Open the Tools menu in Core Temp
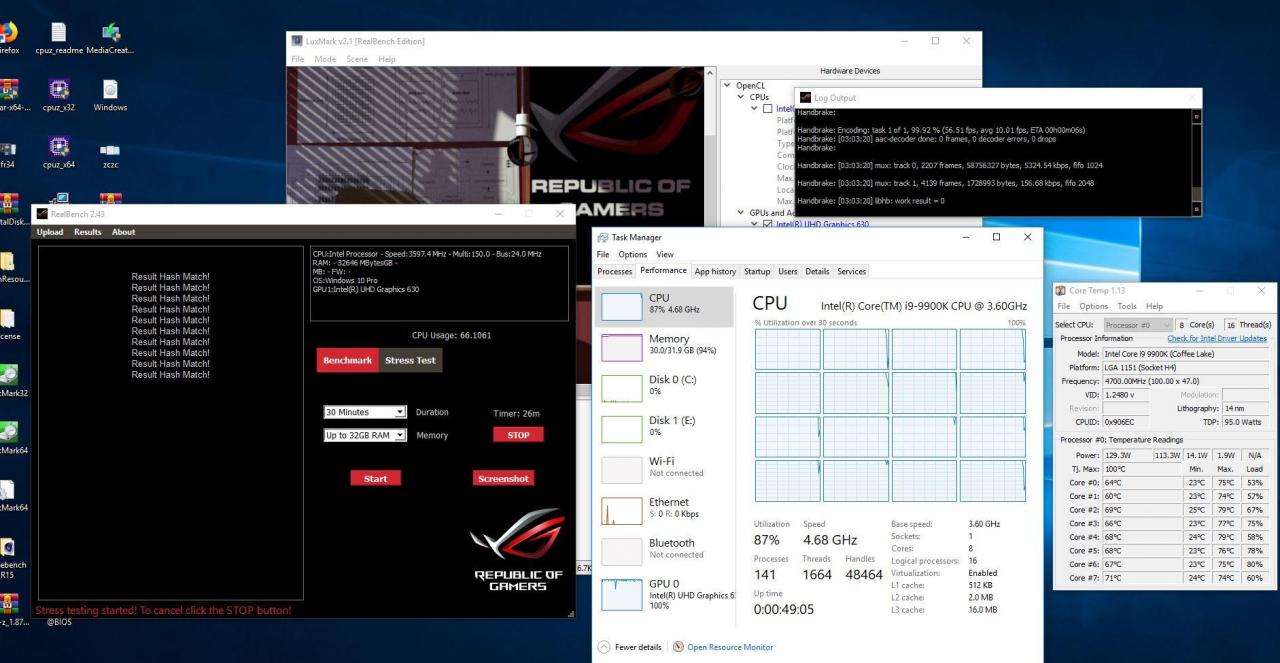Screen dimensions: 1280x663 pyautogui.click(x=1127, y=306)
